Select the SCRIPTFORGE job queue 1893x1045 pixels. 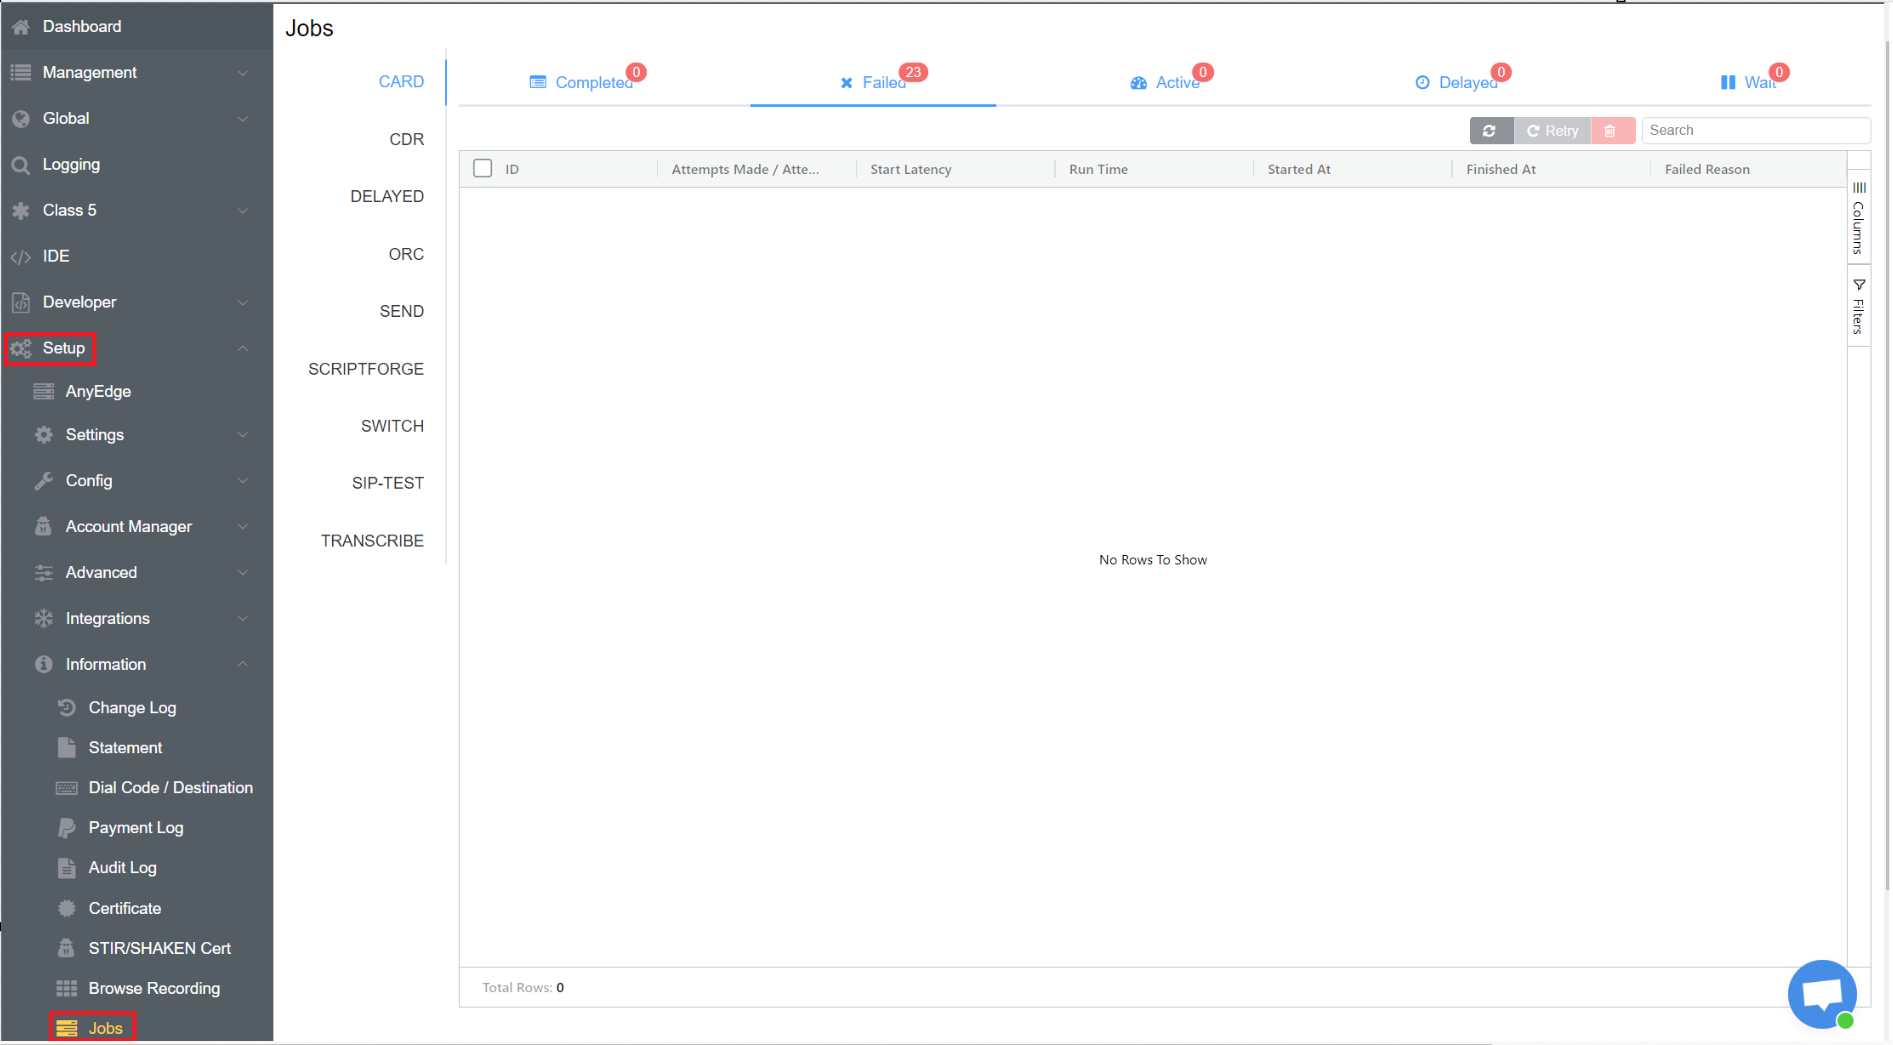coord(365,369)
